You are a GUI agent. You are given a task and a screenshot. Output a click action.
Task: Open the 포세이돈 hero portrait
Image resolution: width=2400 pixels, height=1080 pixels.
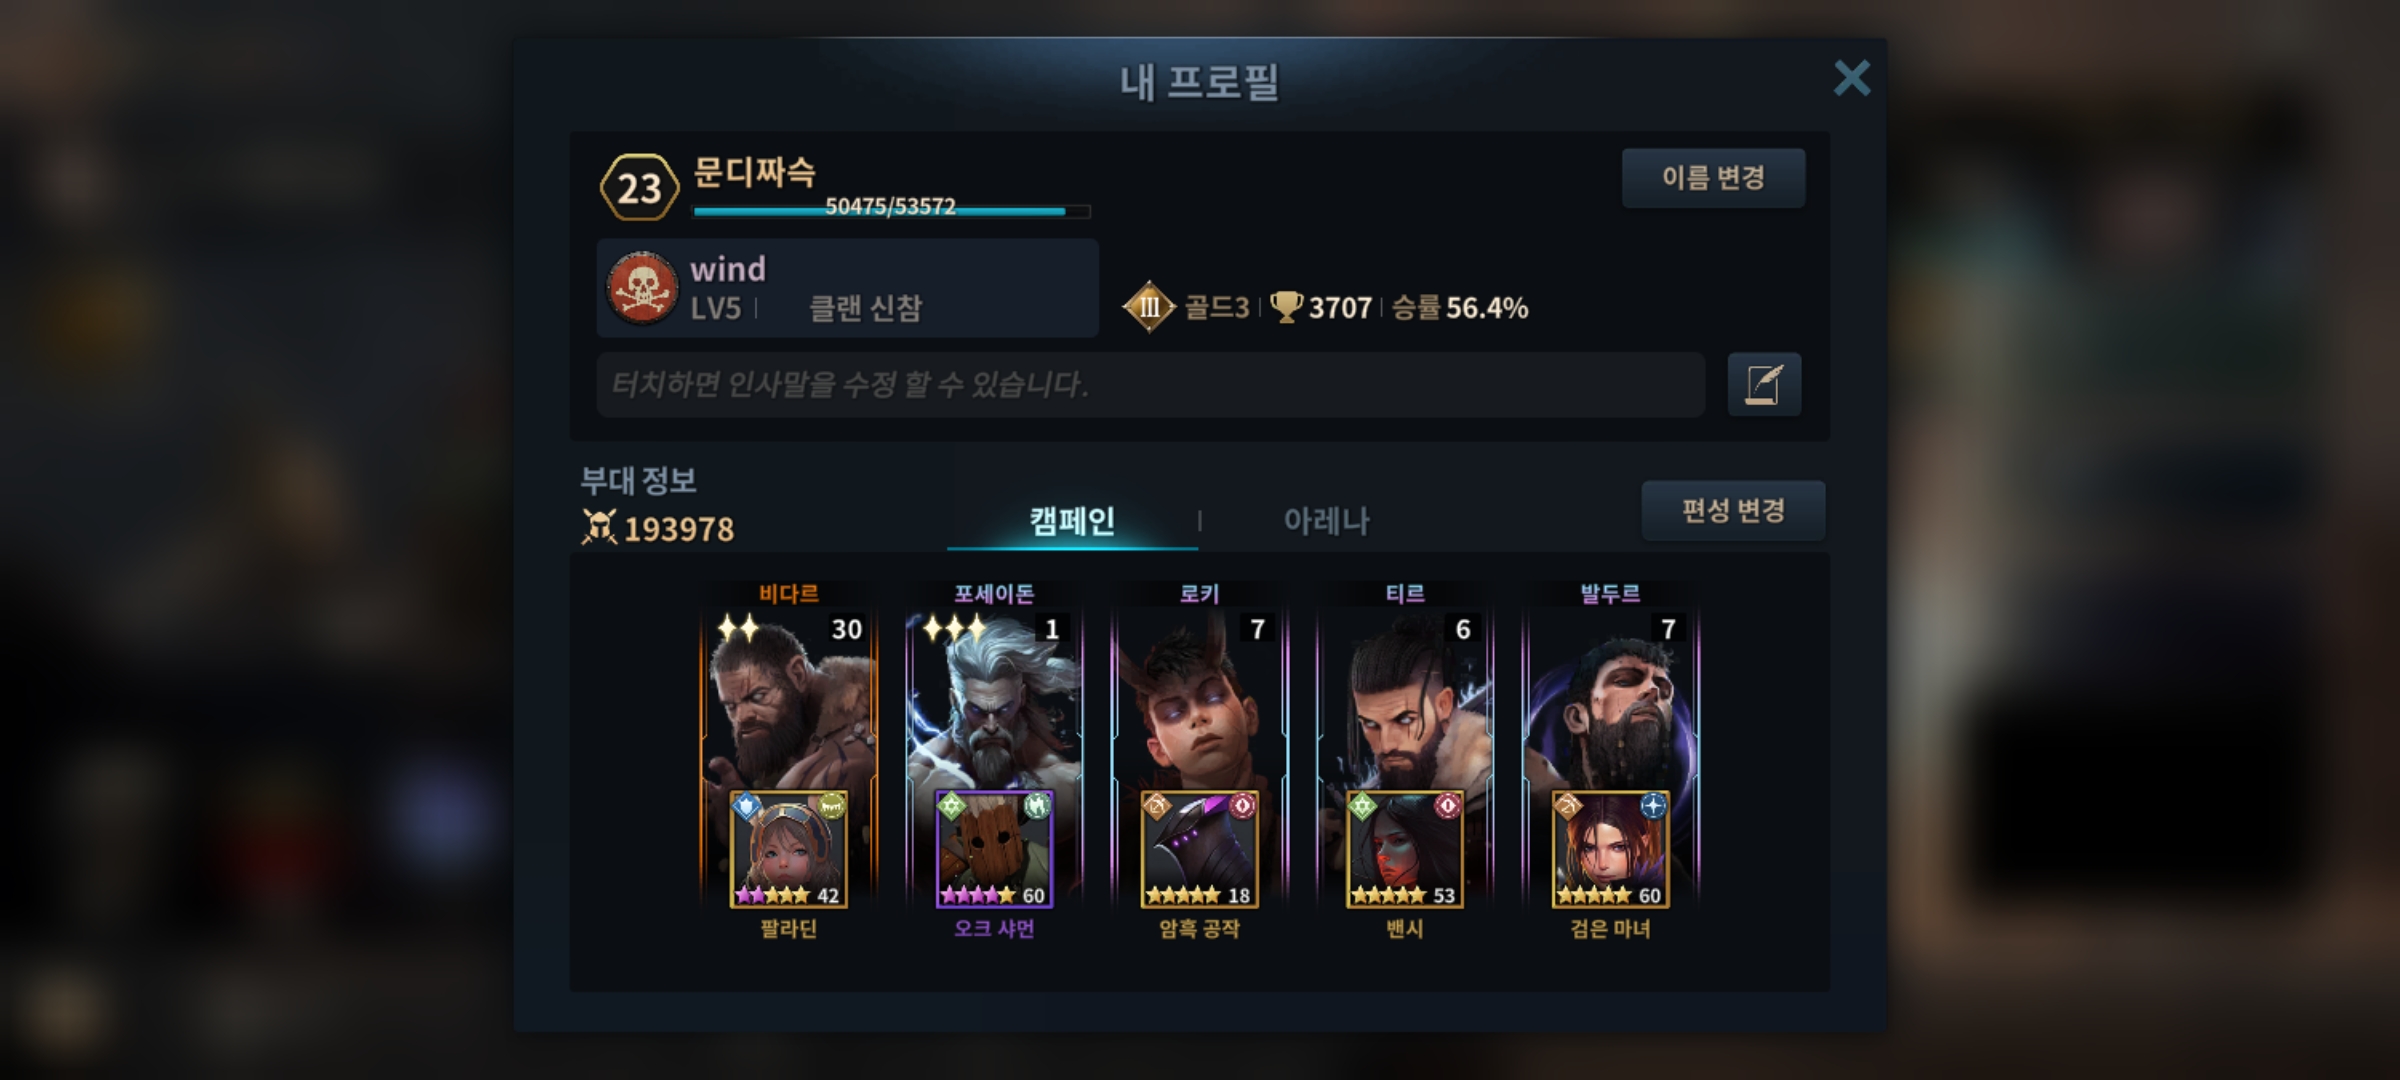994,700
